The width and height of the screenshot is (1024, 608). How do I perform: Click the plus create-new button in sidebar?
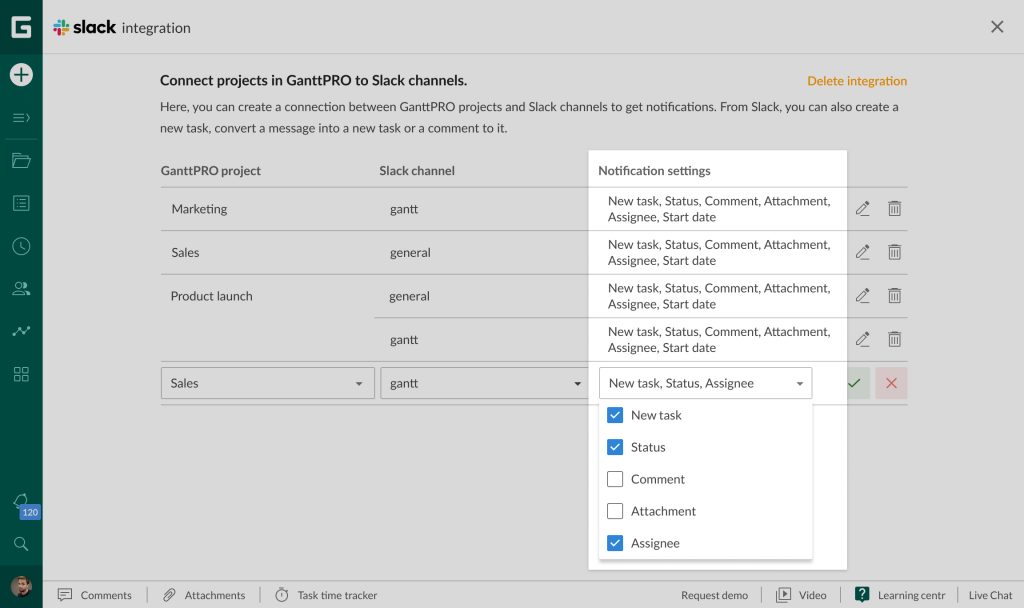pyautogui.click(x=21, y=74)
